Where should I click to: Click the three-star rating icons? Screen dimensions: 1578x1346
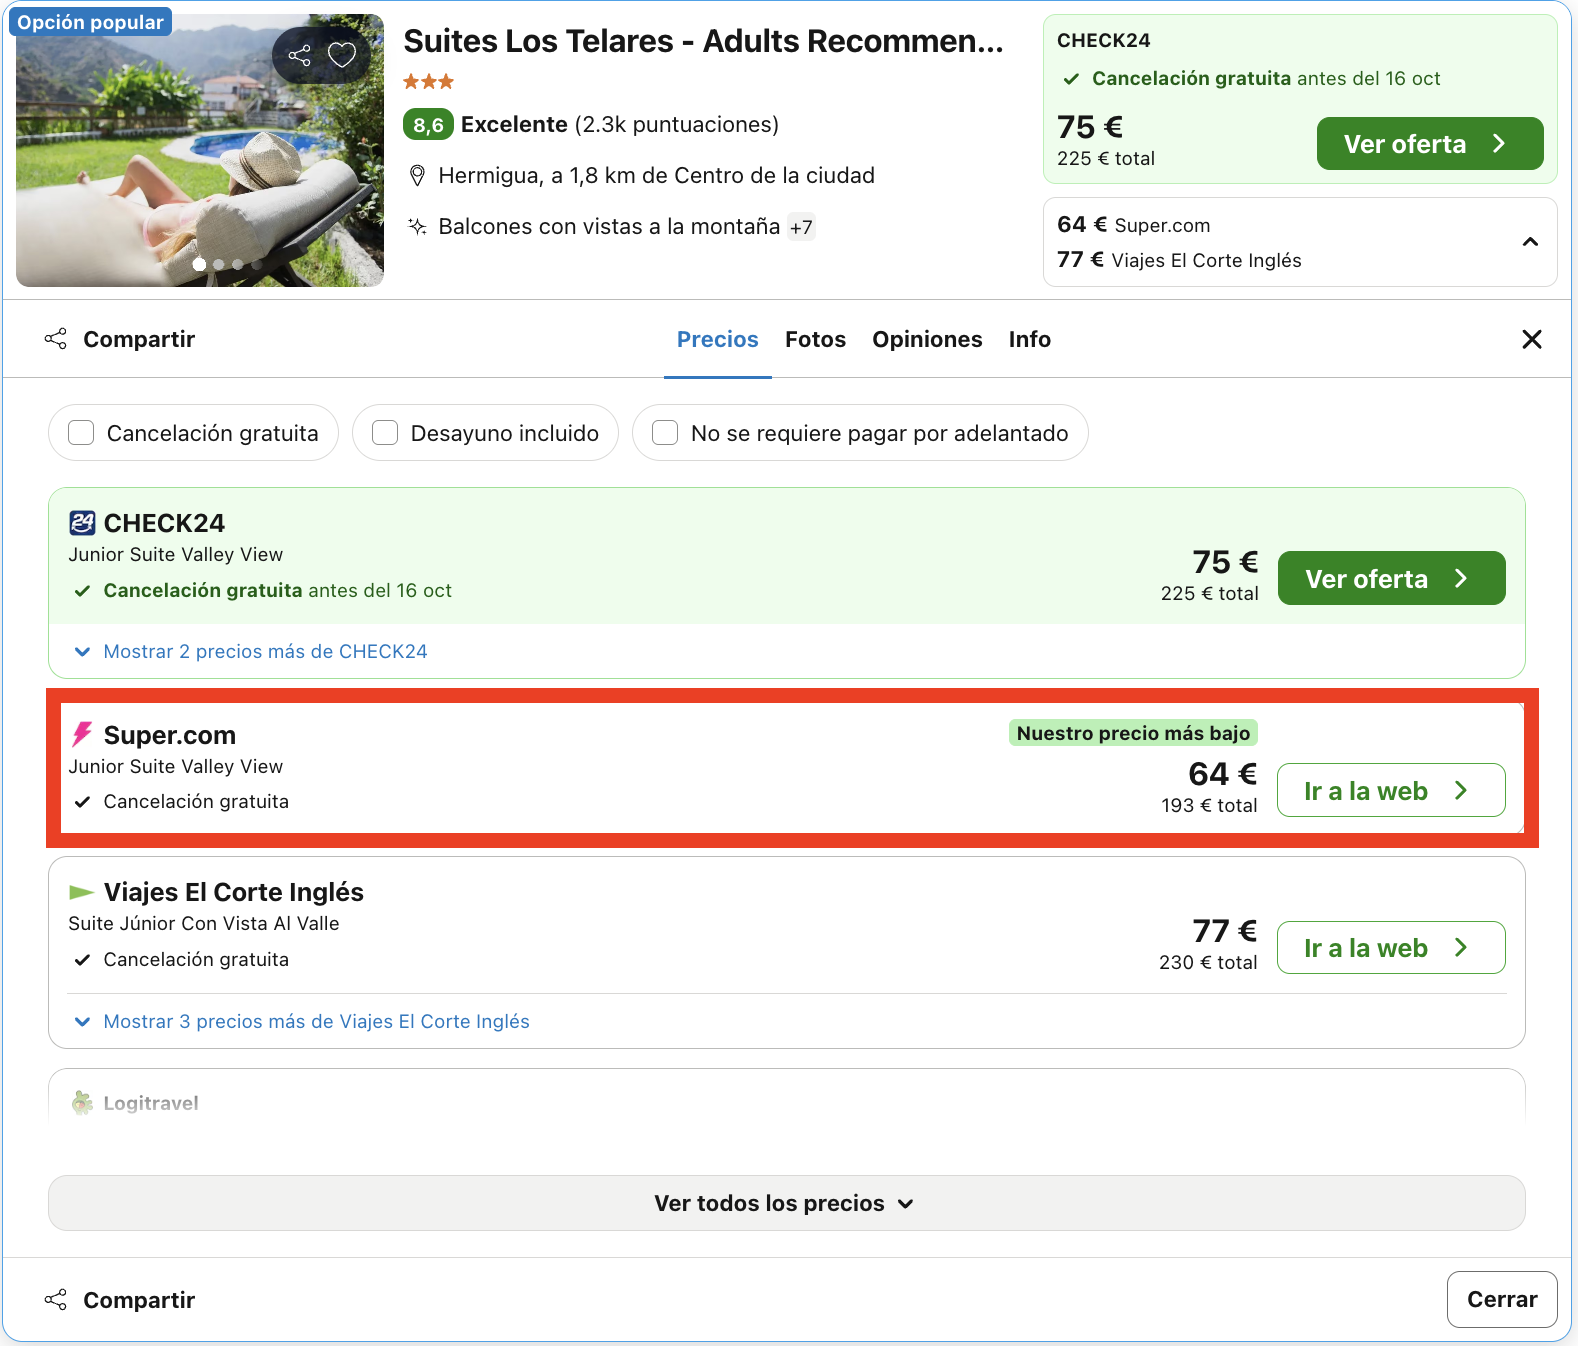click(x=429, y=82)
